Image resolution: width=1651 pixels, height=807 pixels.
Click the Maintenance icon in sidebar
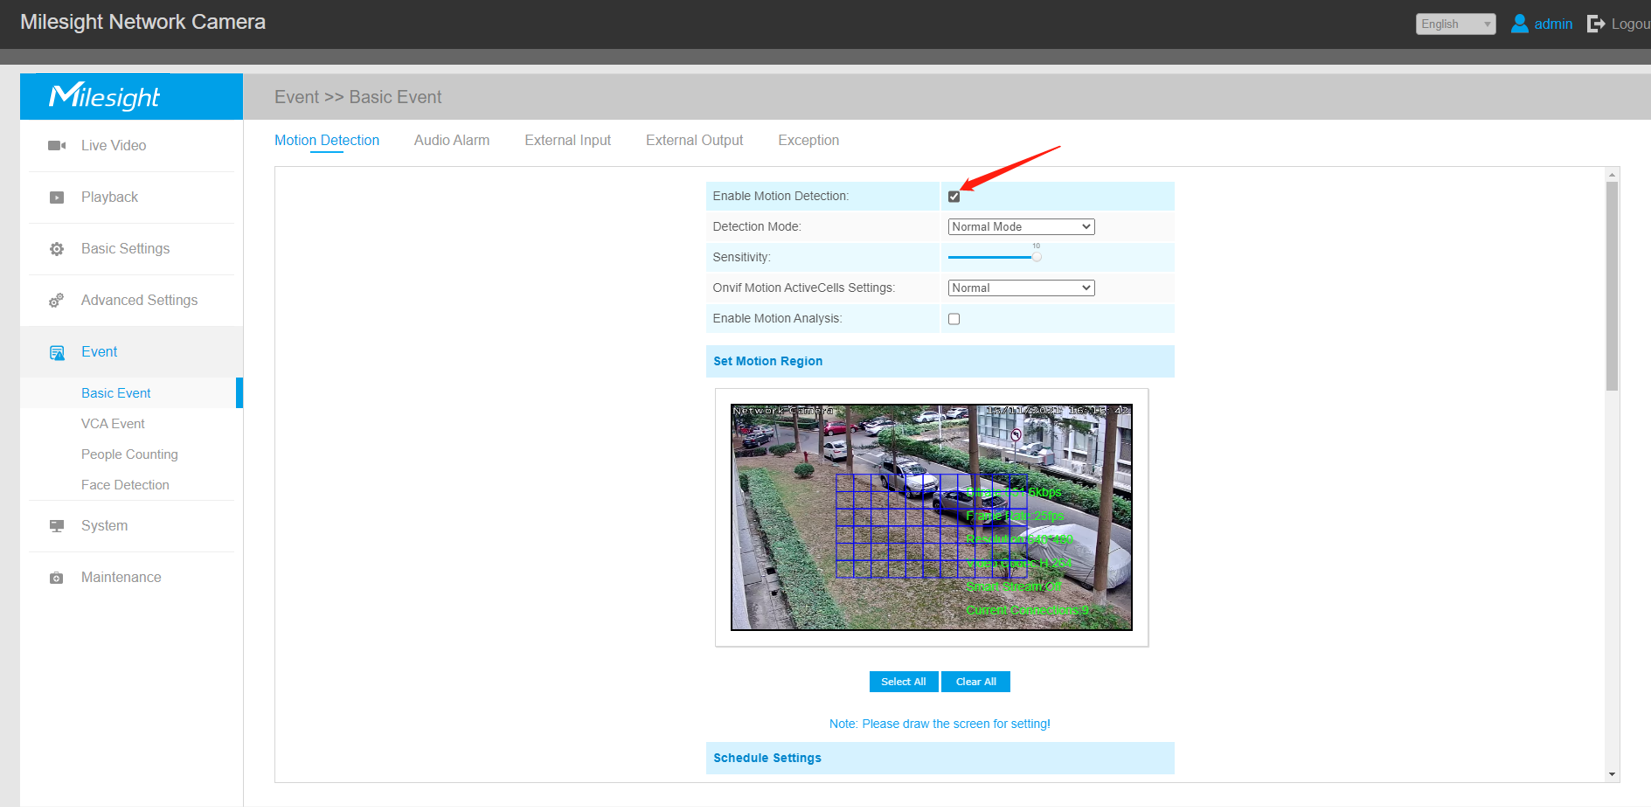[x=57, y=578]
